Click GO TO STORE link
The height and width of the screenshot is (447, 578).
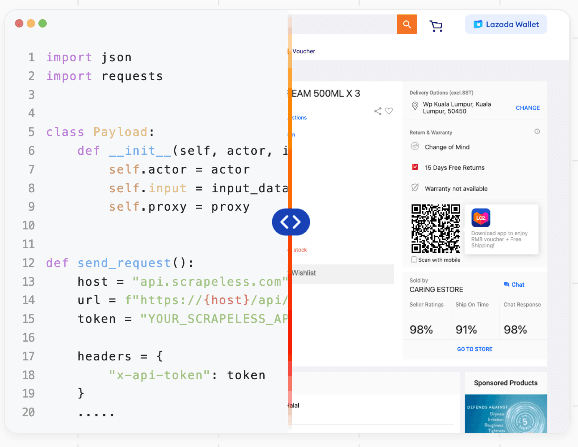[x=475, y=349]
